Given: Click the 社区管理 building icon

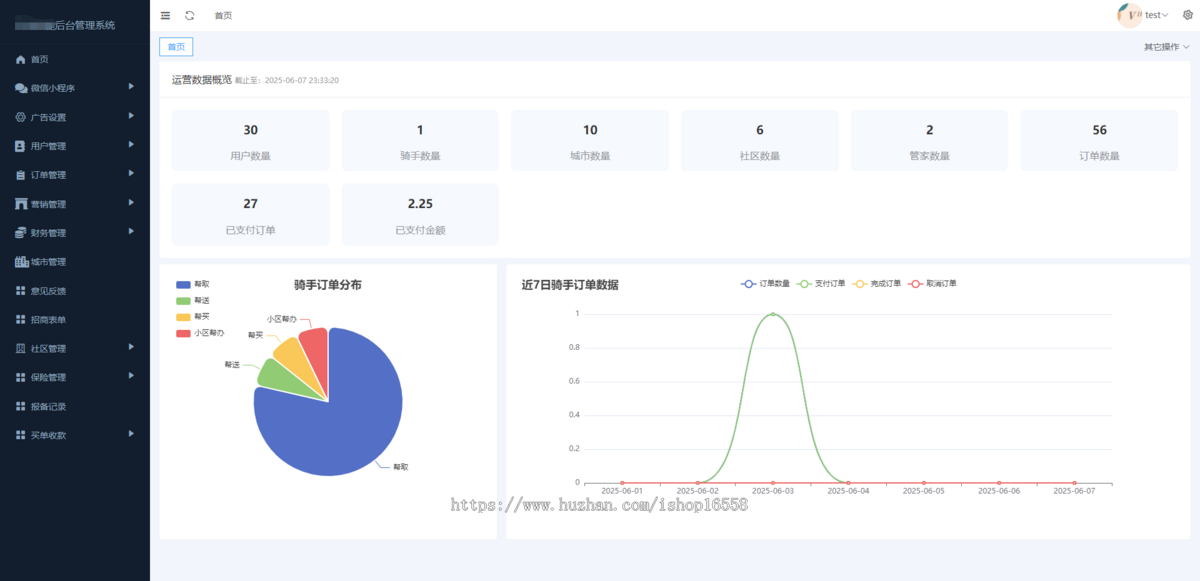Looking at the screenshot, I should pos(21,349).
